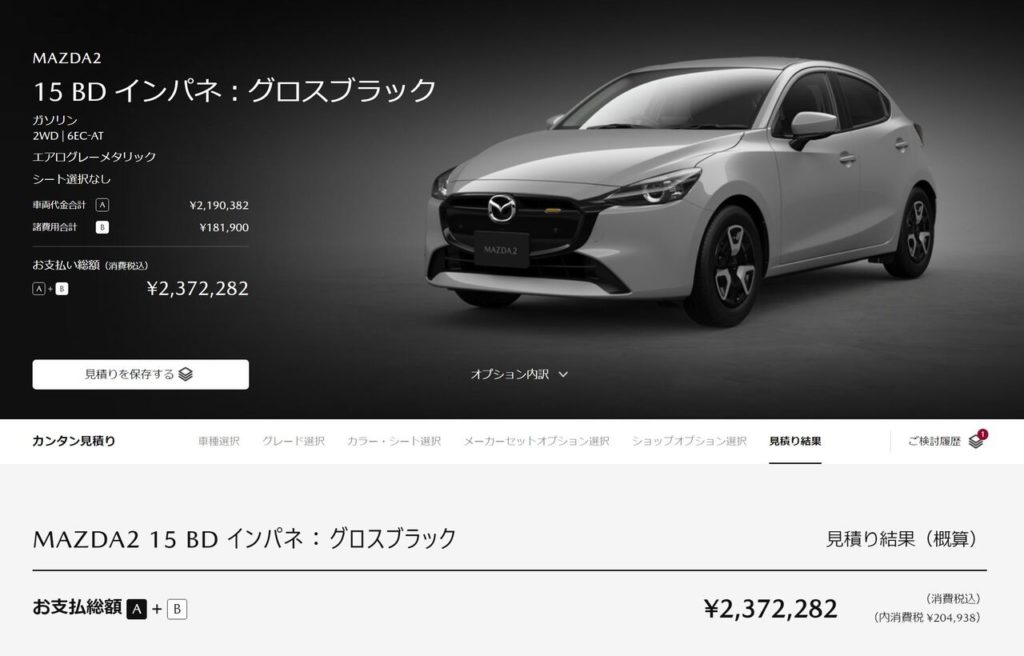Open the ご検討履歴 stack icon with red badge
Image resolution: width=1024 pixels, height=656 pixels.
pyautogui.click(x=976, y=442)
